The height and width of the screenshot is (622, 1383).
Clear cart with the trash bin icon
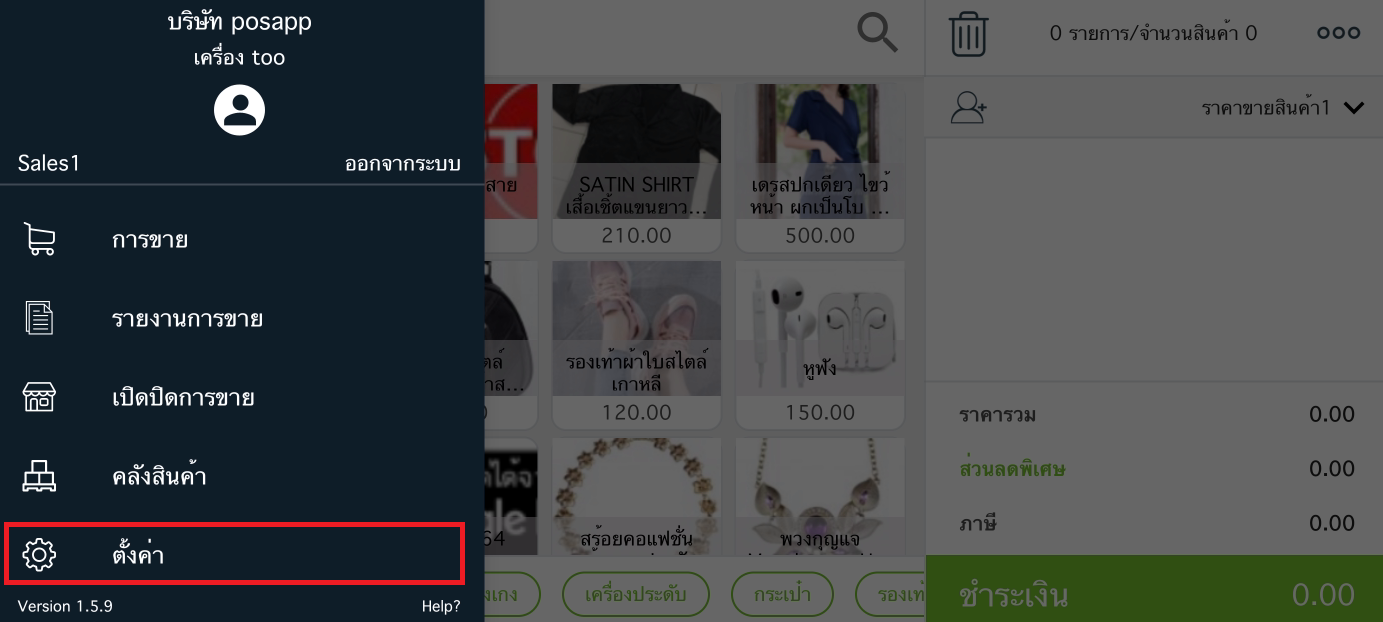point(968,34)
